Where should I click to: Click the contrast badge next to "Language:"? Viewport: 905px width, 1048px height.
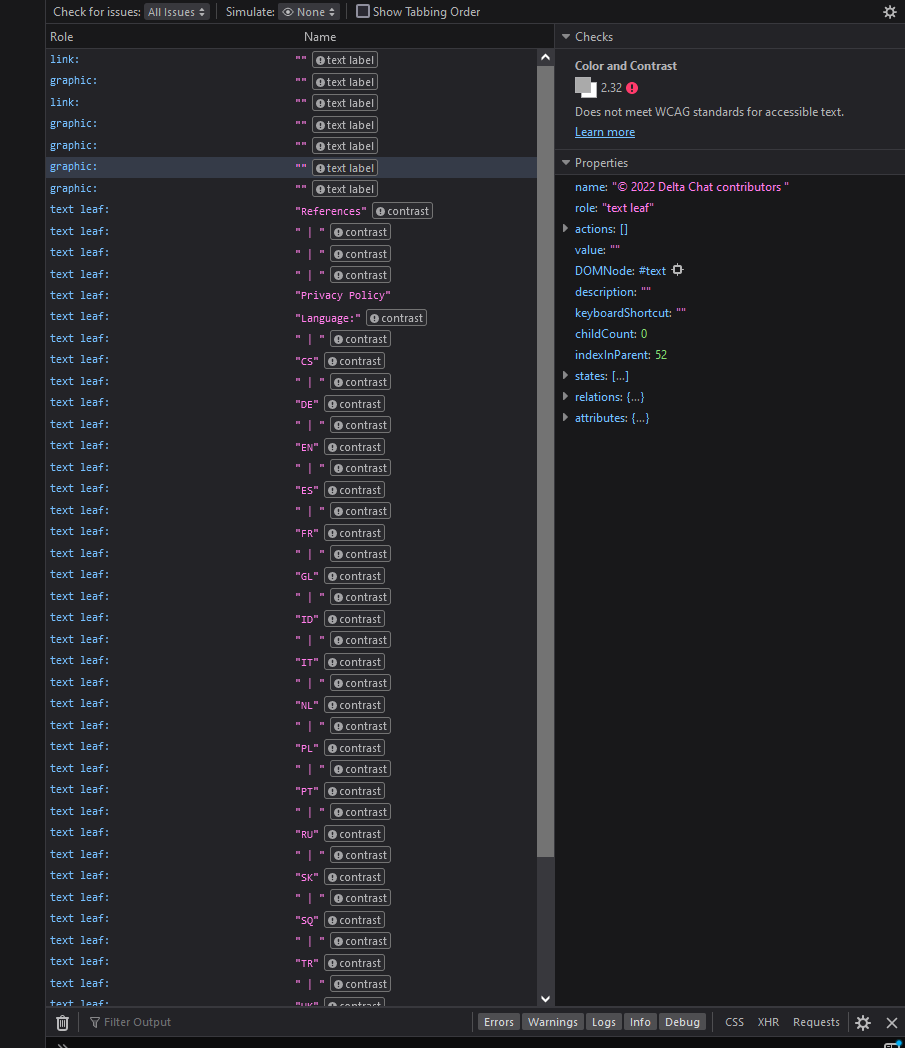click(x=396, y=318)
